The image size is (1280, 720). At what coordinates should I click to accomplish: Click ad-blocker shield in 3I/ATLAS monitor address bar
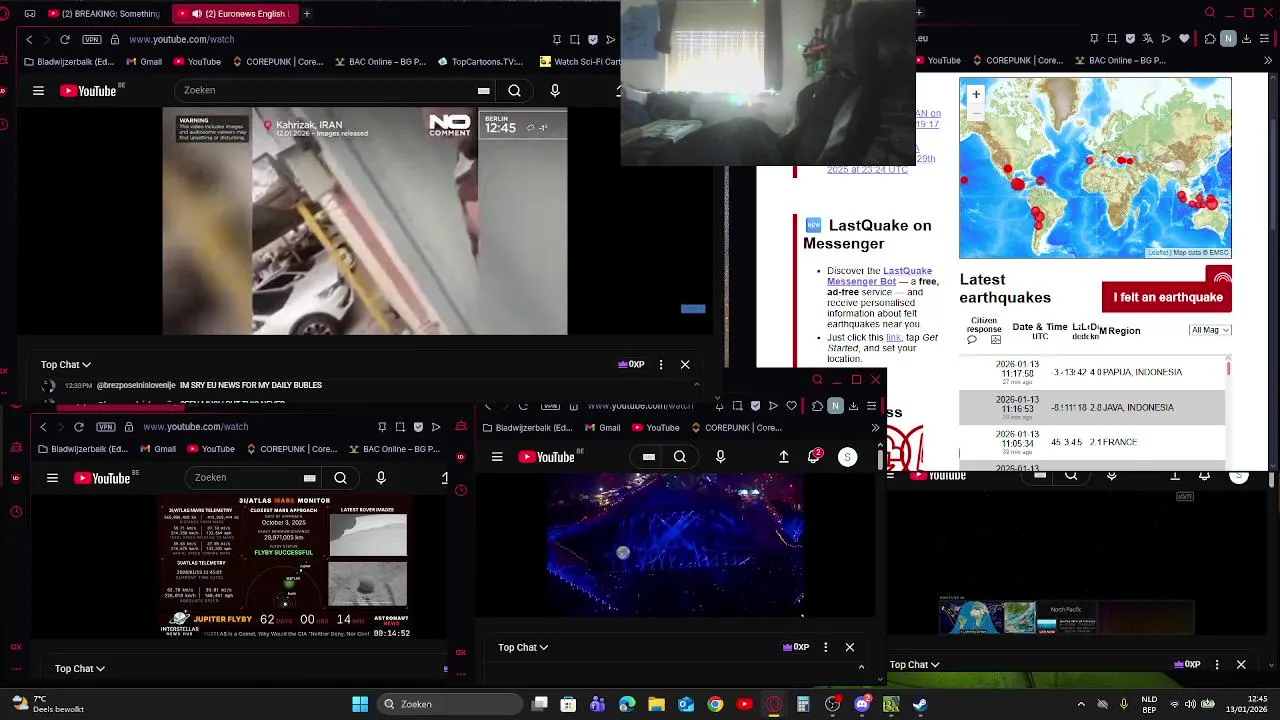point(418,427)
